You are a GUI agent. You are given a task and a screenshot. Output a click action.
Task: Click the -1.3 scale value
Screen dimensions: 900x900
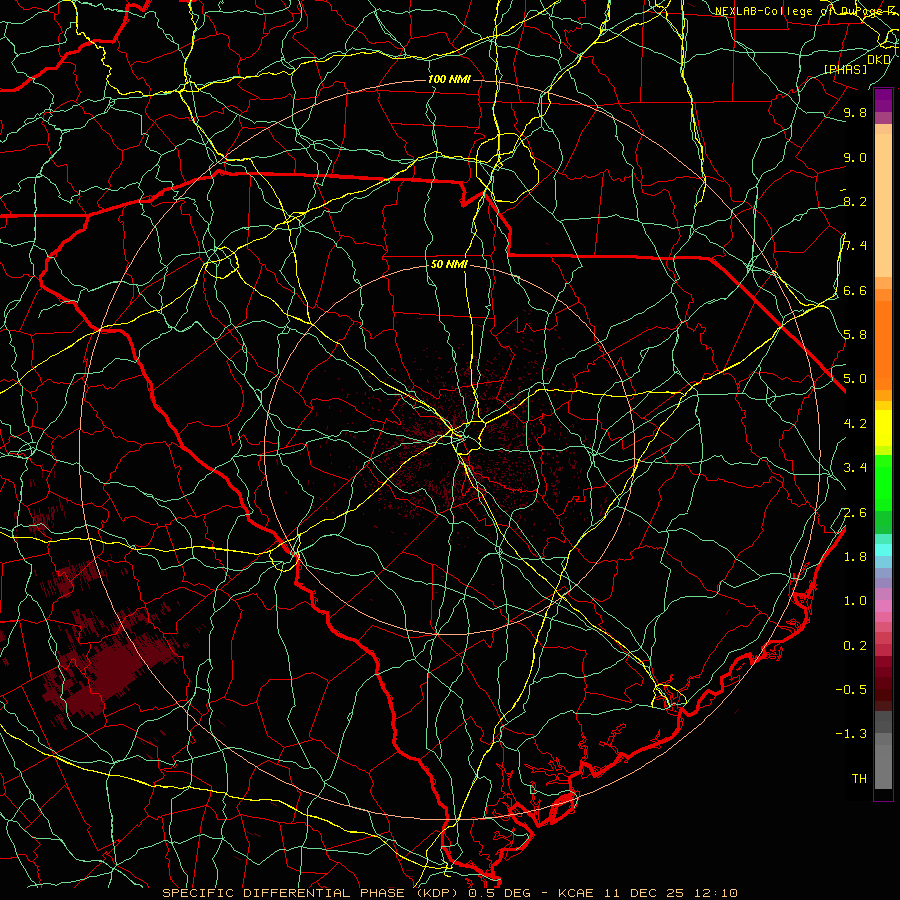[x=851, y=734]
